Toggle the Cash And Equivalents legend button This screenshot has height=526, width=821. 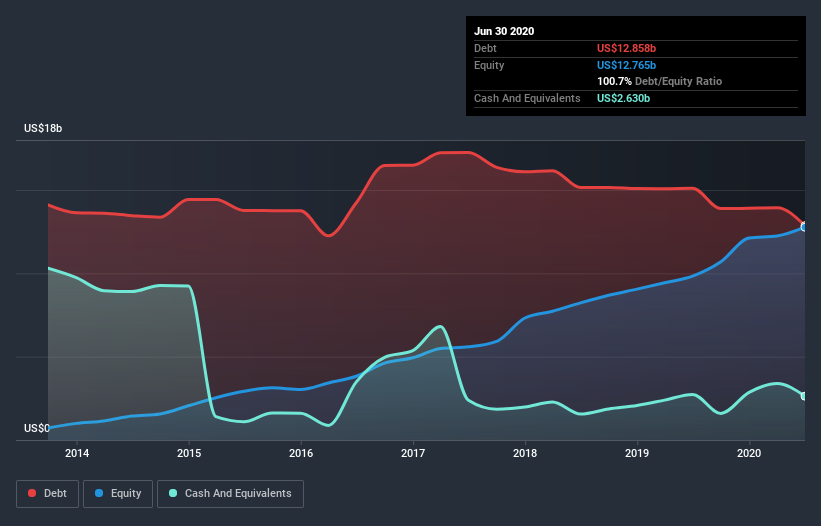[x=230, y=494]
